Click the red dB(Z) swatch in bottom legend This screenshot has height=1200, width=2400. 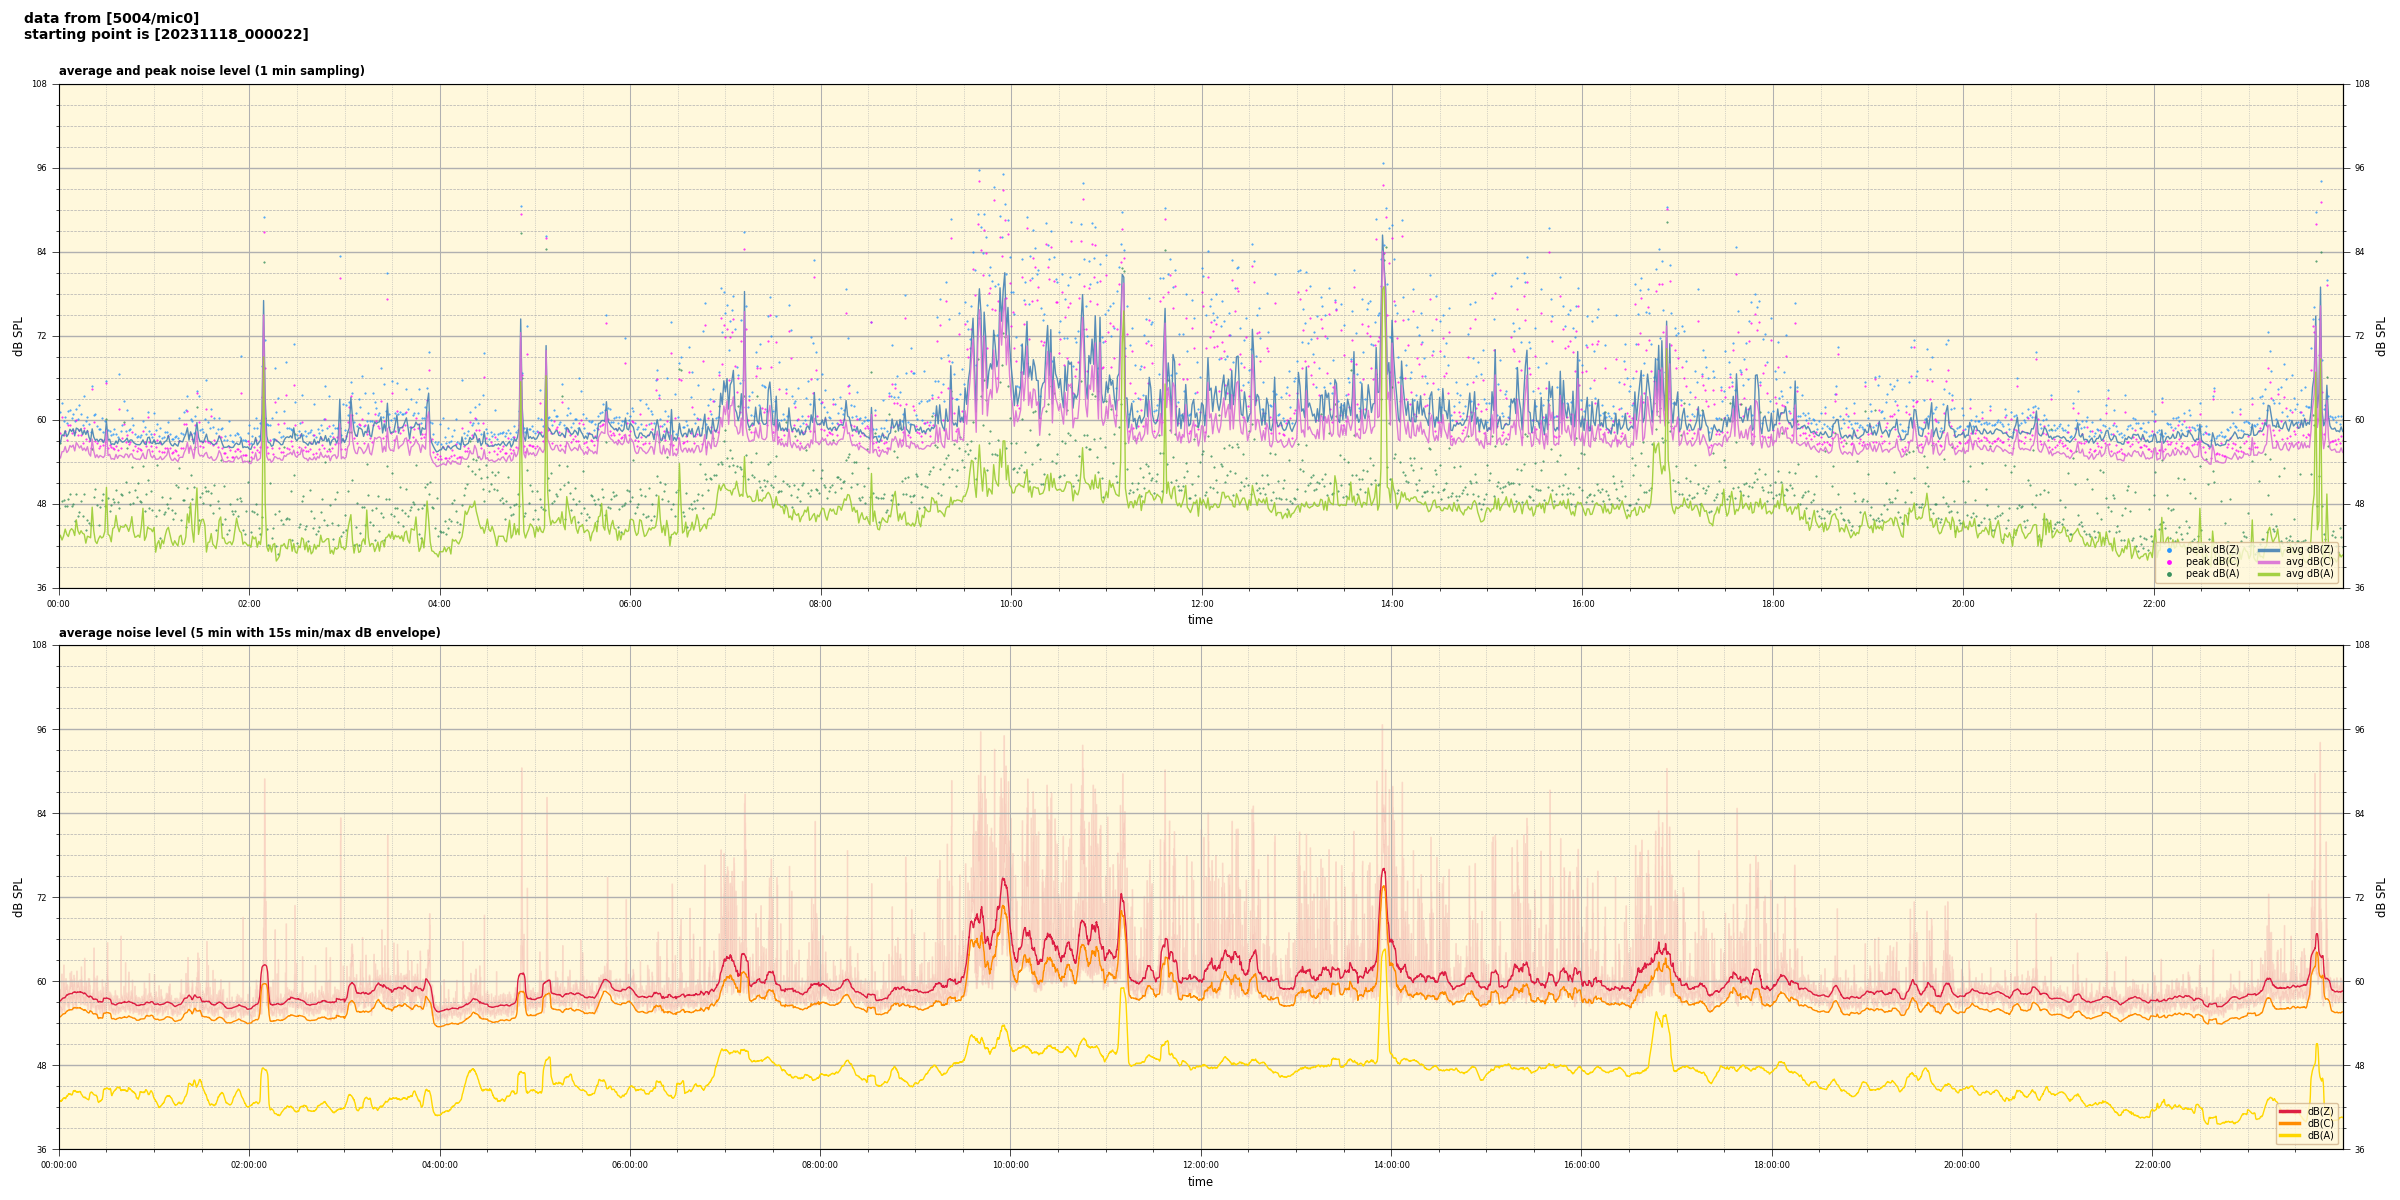point(2289,1111)
